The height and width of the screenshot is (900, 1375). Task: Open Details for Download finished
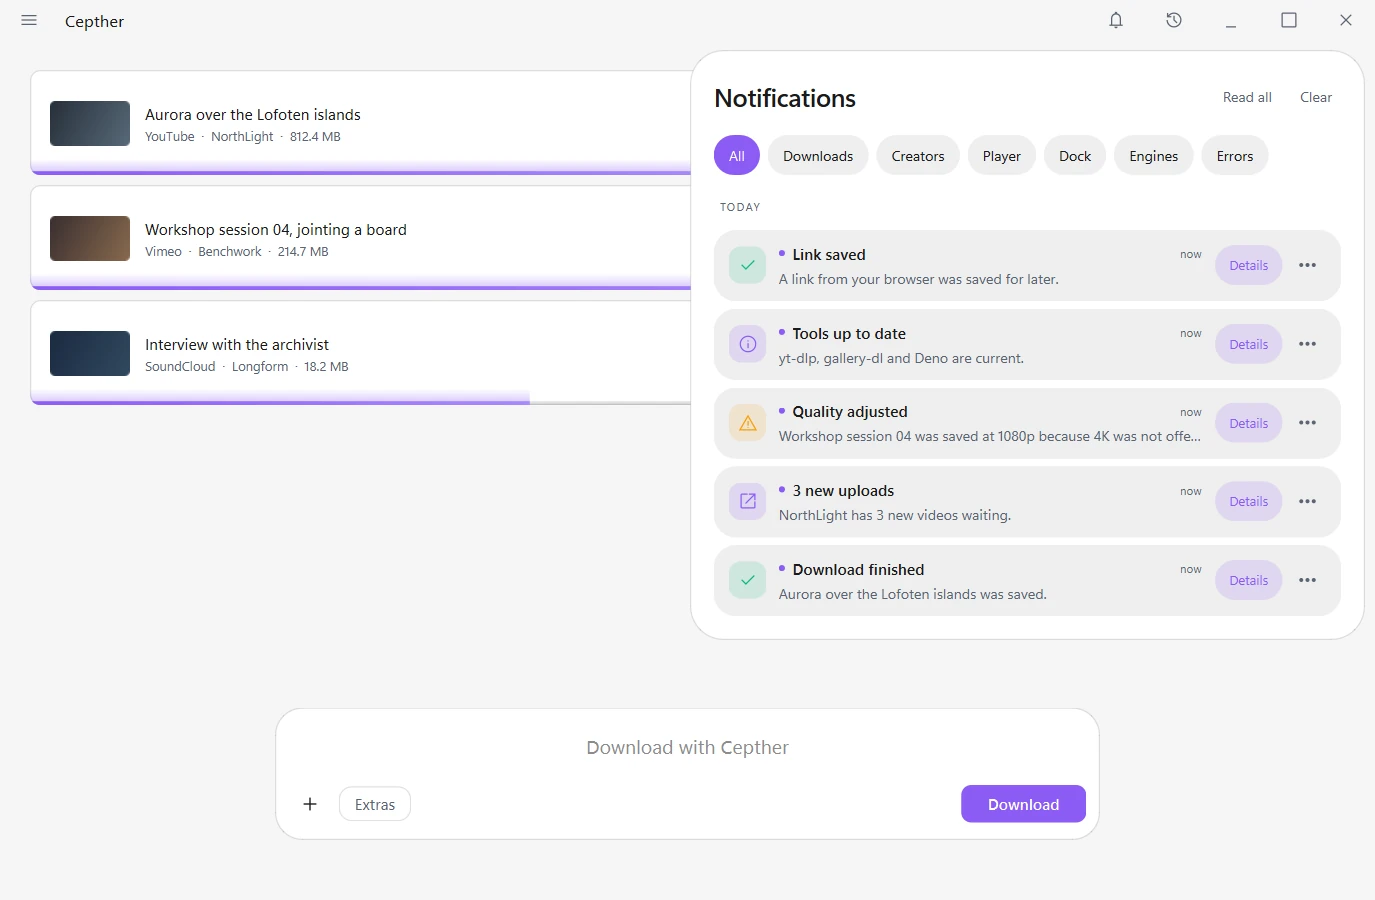point(1249,580)
